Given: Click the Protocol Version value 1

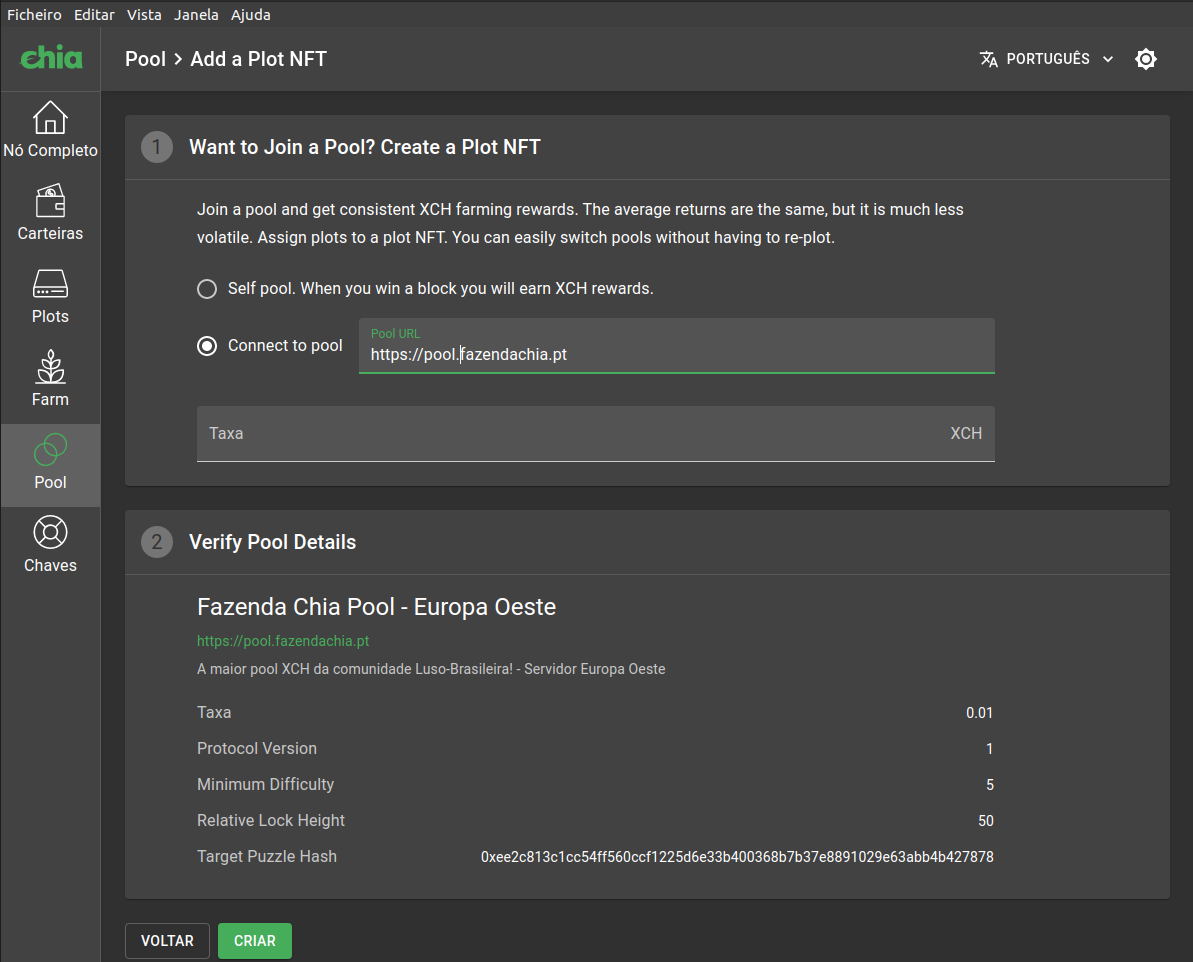Looking at the screenshot, I should (x=990, y=749).
